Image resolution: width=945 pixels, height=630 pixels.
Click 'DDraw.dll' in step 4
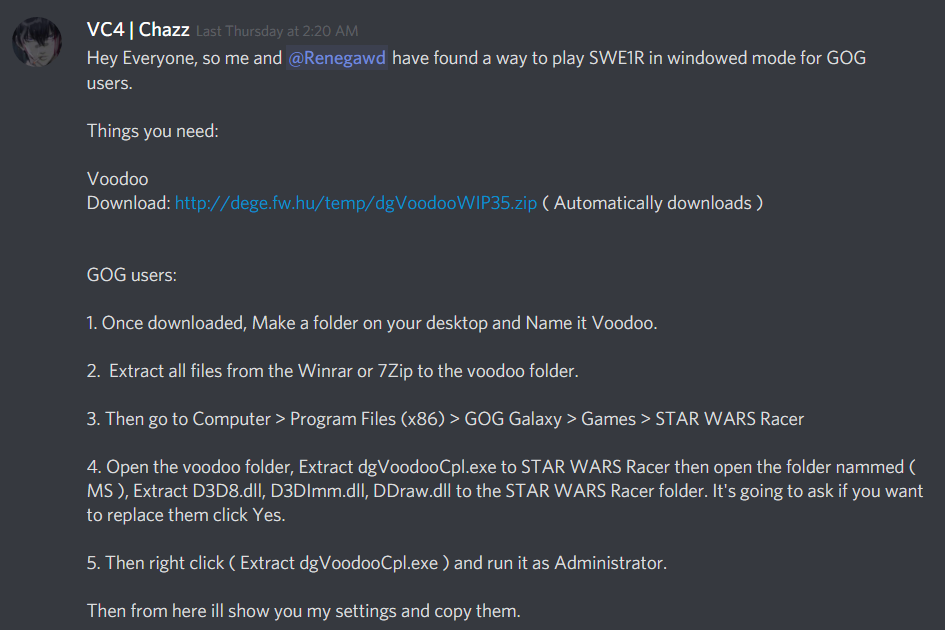412,491
